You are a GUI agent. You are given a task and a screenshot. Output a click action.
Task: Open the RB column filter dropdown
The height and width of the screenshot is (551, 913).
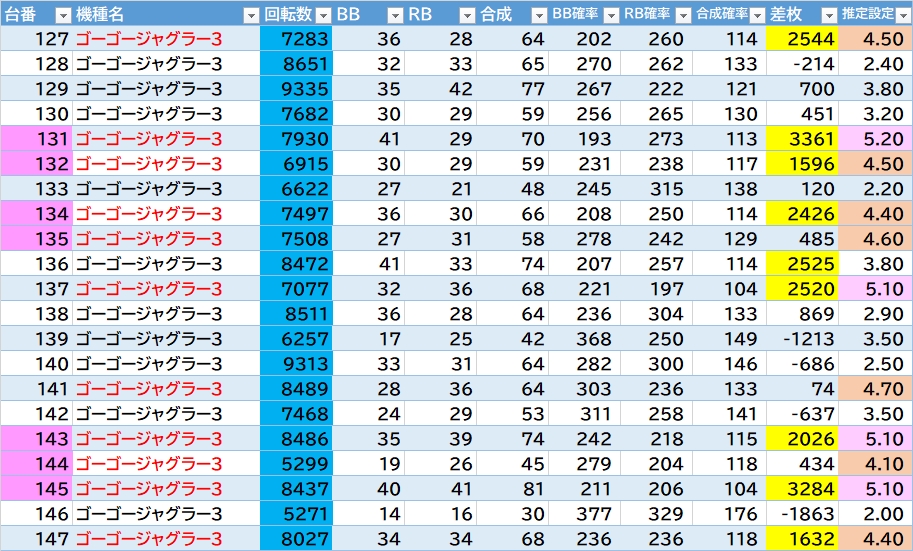[x=467, y=15]
